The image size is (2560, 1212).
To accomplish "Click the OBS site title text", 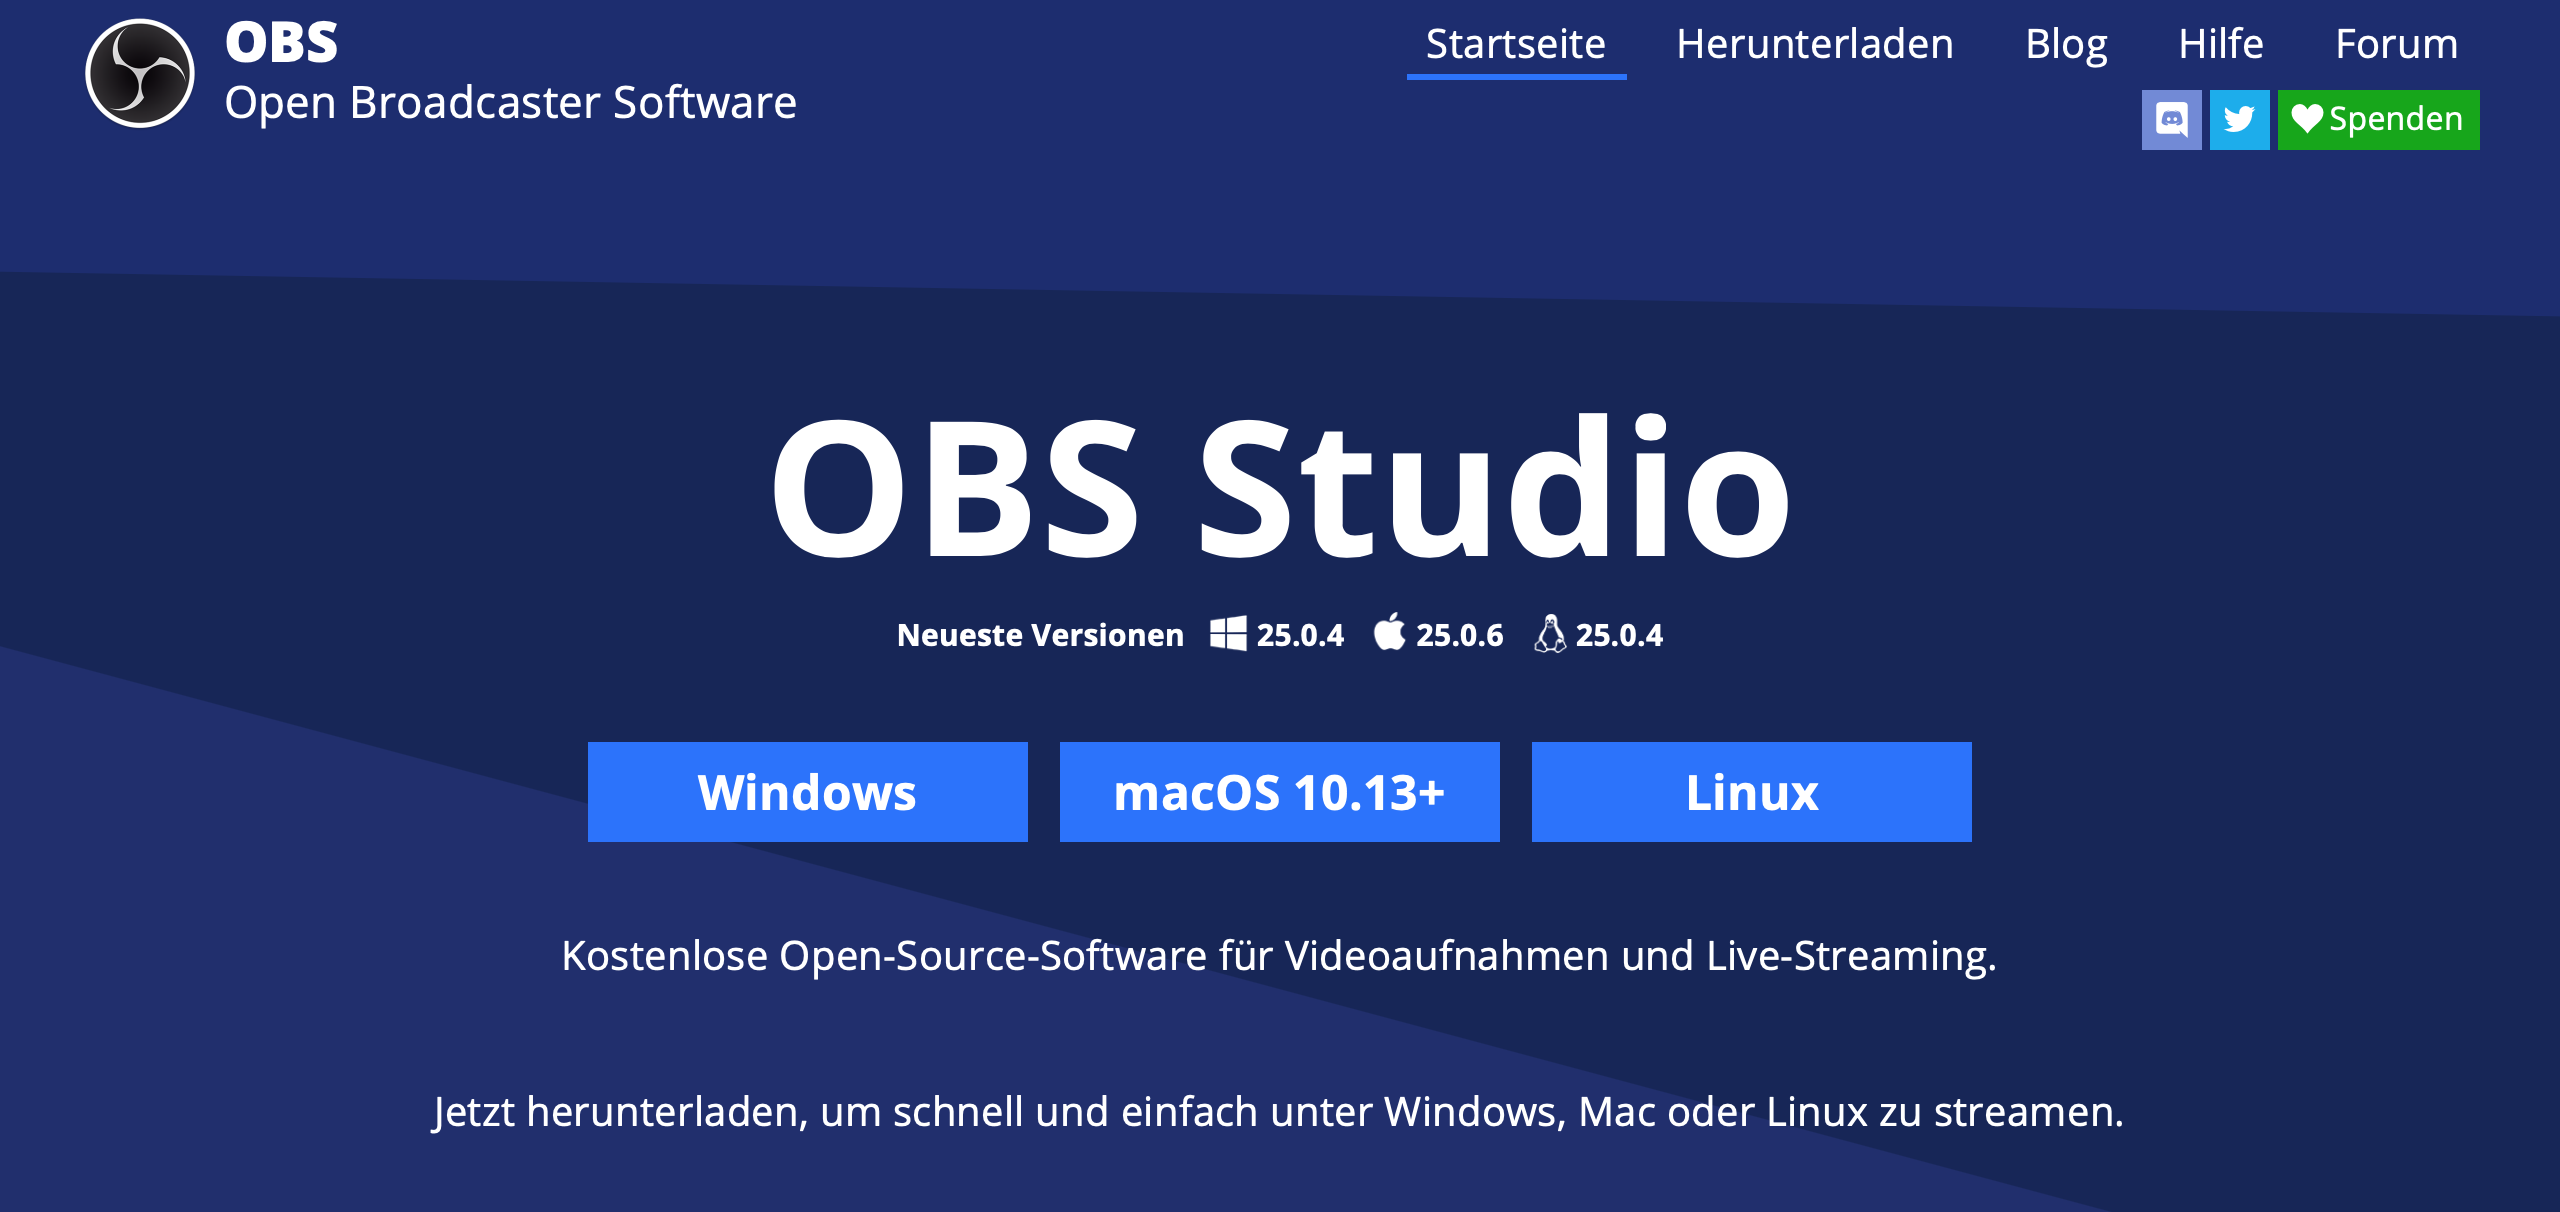I will (282, 43).
